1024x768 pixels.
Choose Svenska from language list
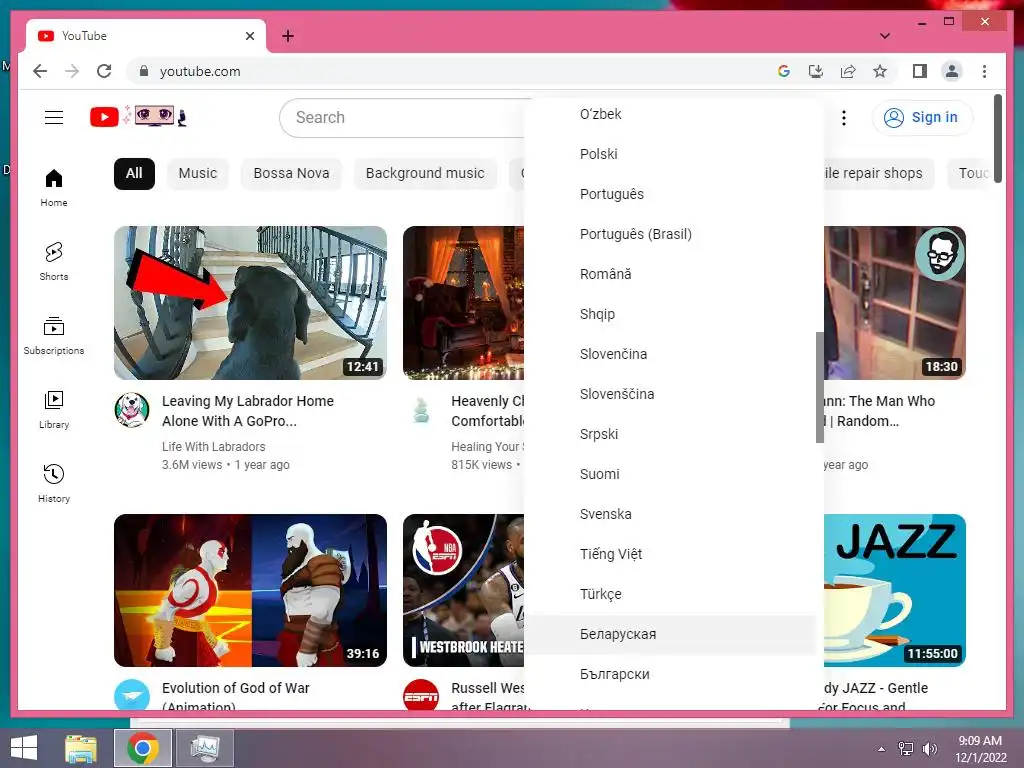pyautogui.click(x=670, y=514)
